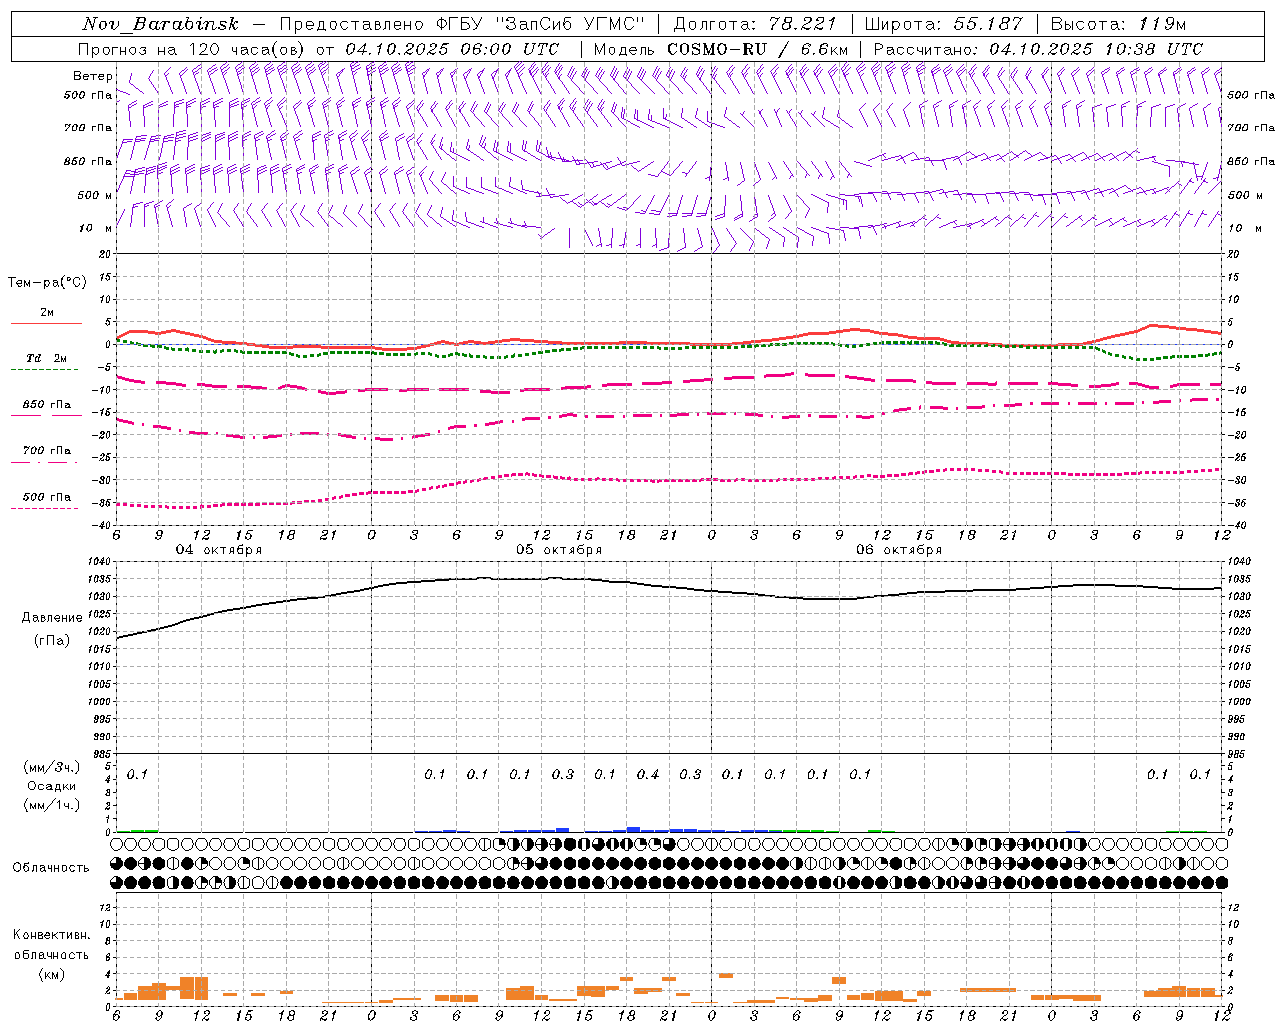Click the 'Ветер' wind panel label
The image size is (1280, 1024).
92,76
